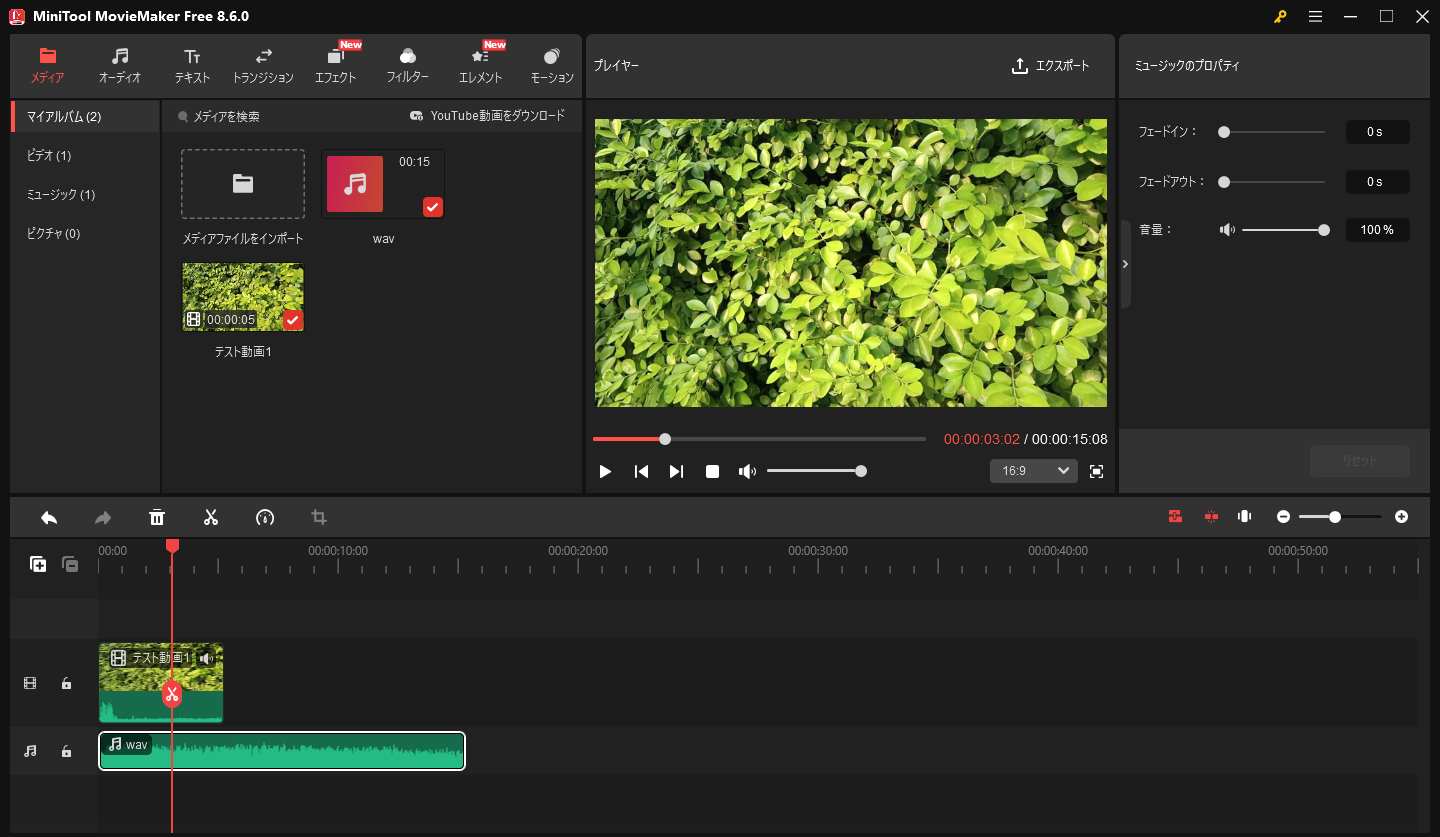The width and height of the screenshot is (1440, 837).
Task: Delete selected clip with trash icon
Action: click(x=157, y=517)
